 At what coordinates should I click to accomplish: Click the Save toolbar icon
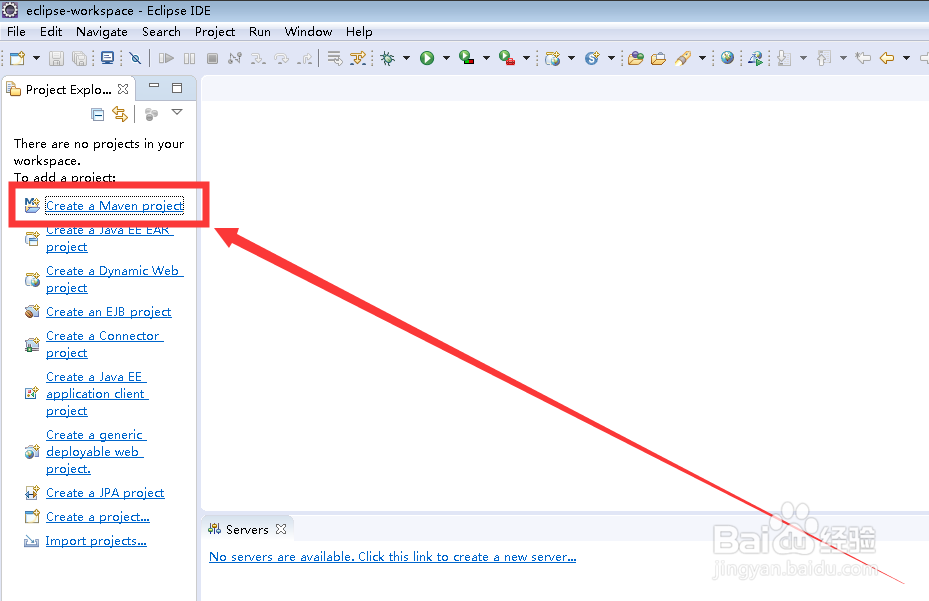56,58
